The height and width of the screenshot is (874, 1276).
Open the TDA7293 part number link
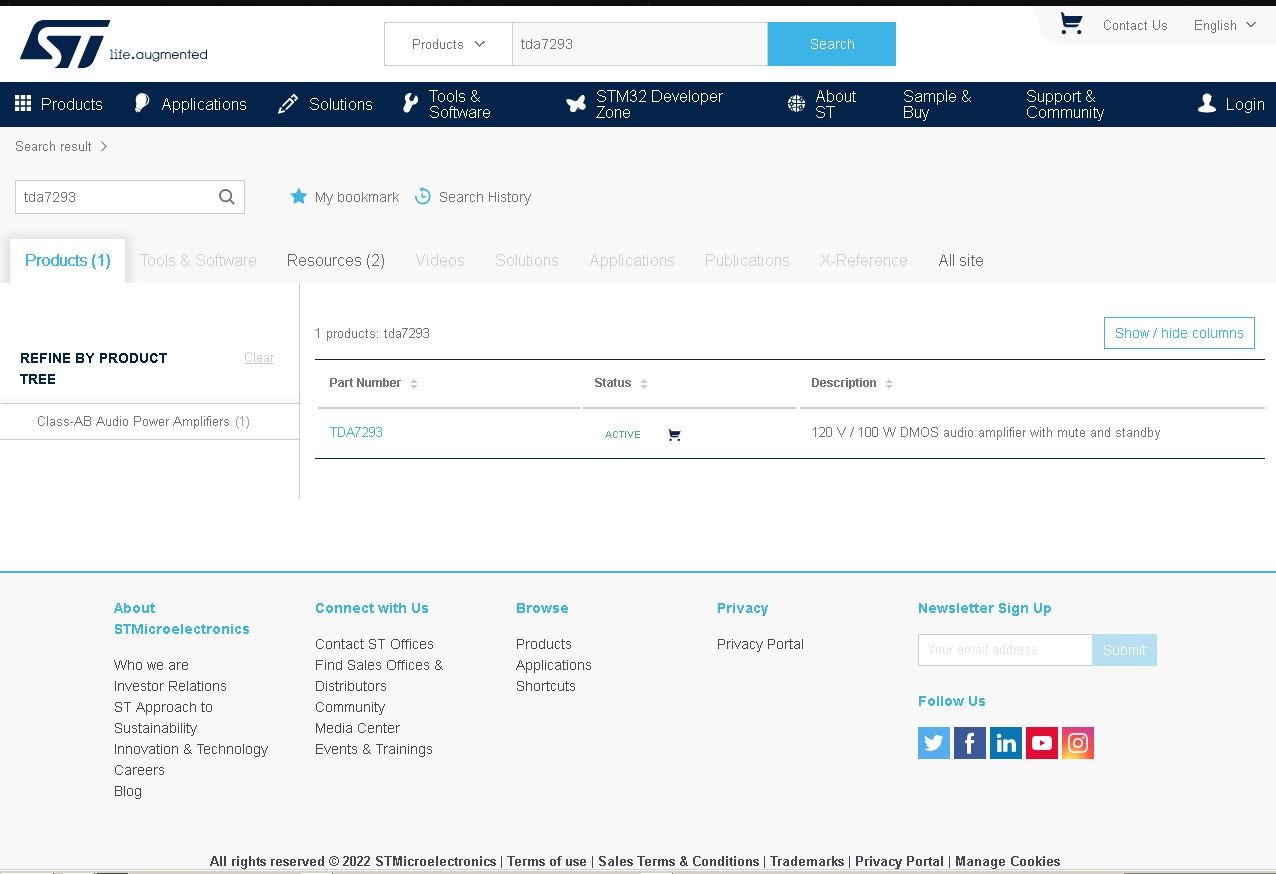356,432
